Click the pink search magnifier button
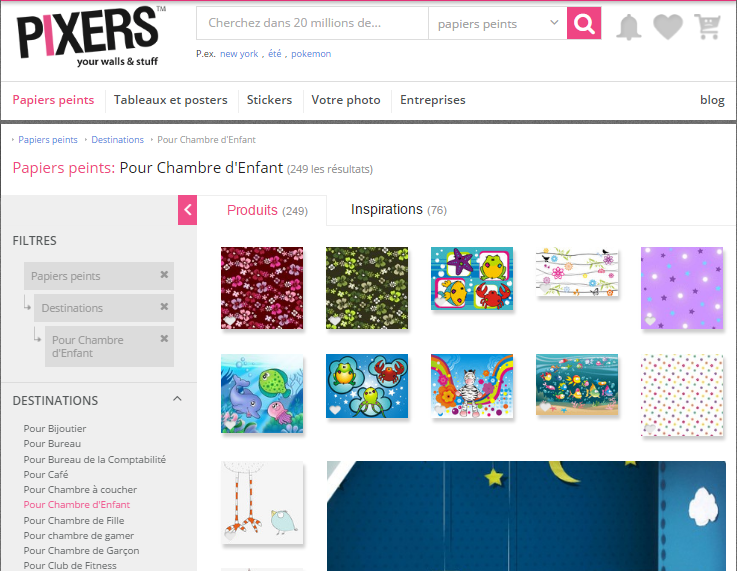The width and height of the screenshot is (737, 571). pyautogui.click(x=584, y=23)
